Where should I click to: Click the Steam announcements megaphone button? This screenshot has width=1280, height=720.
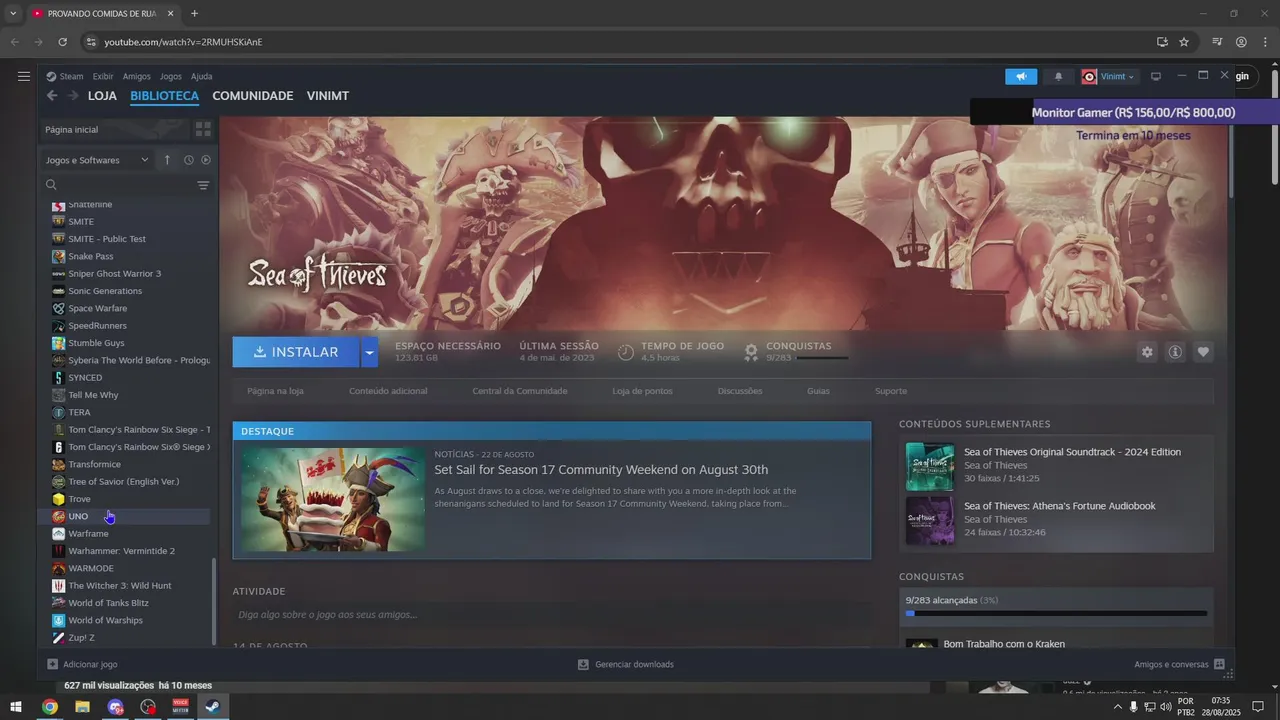point(1021,77)
